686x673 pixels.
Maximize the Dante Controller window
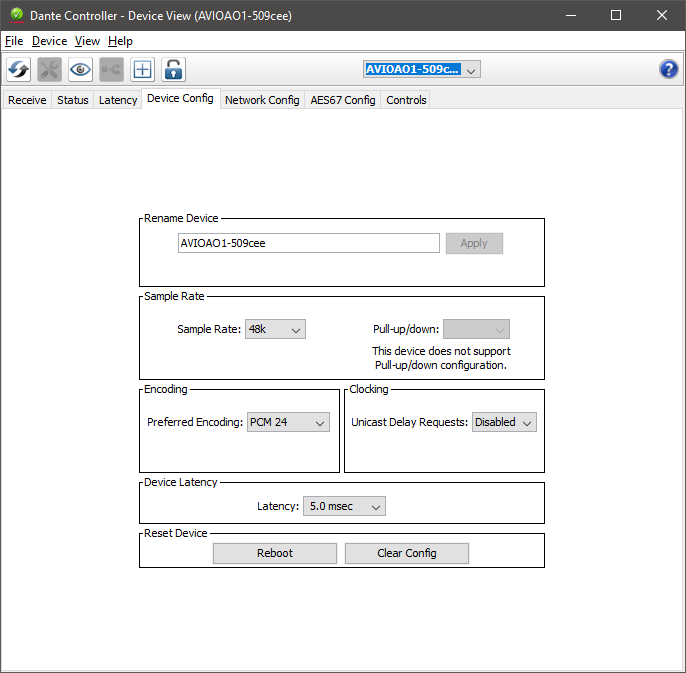click(616, 15)
